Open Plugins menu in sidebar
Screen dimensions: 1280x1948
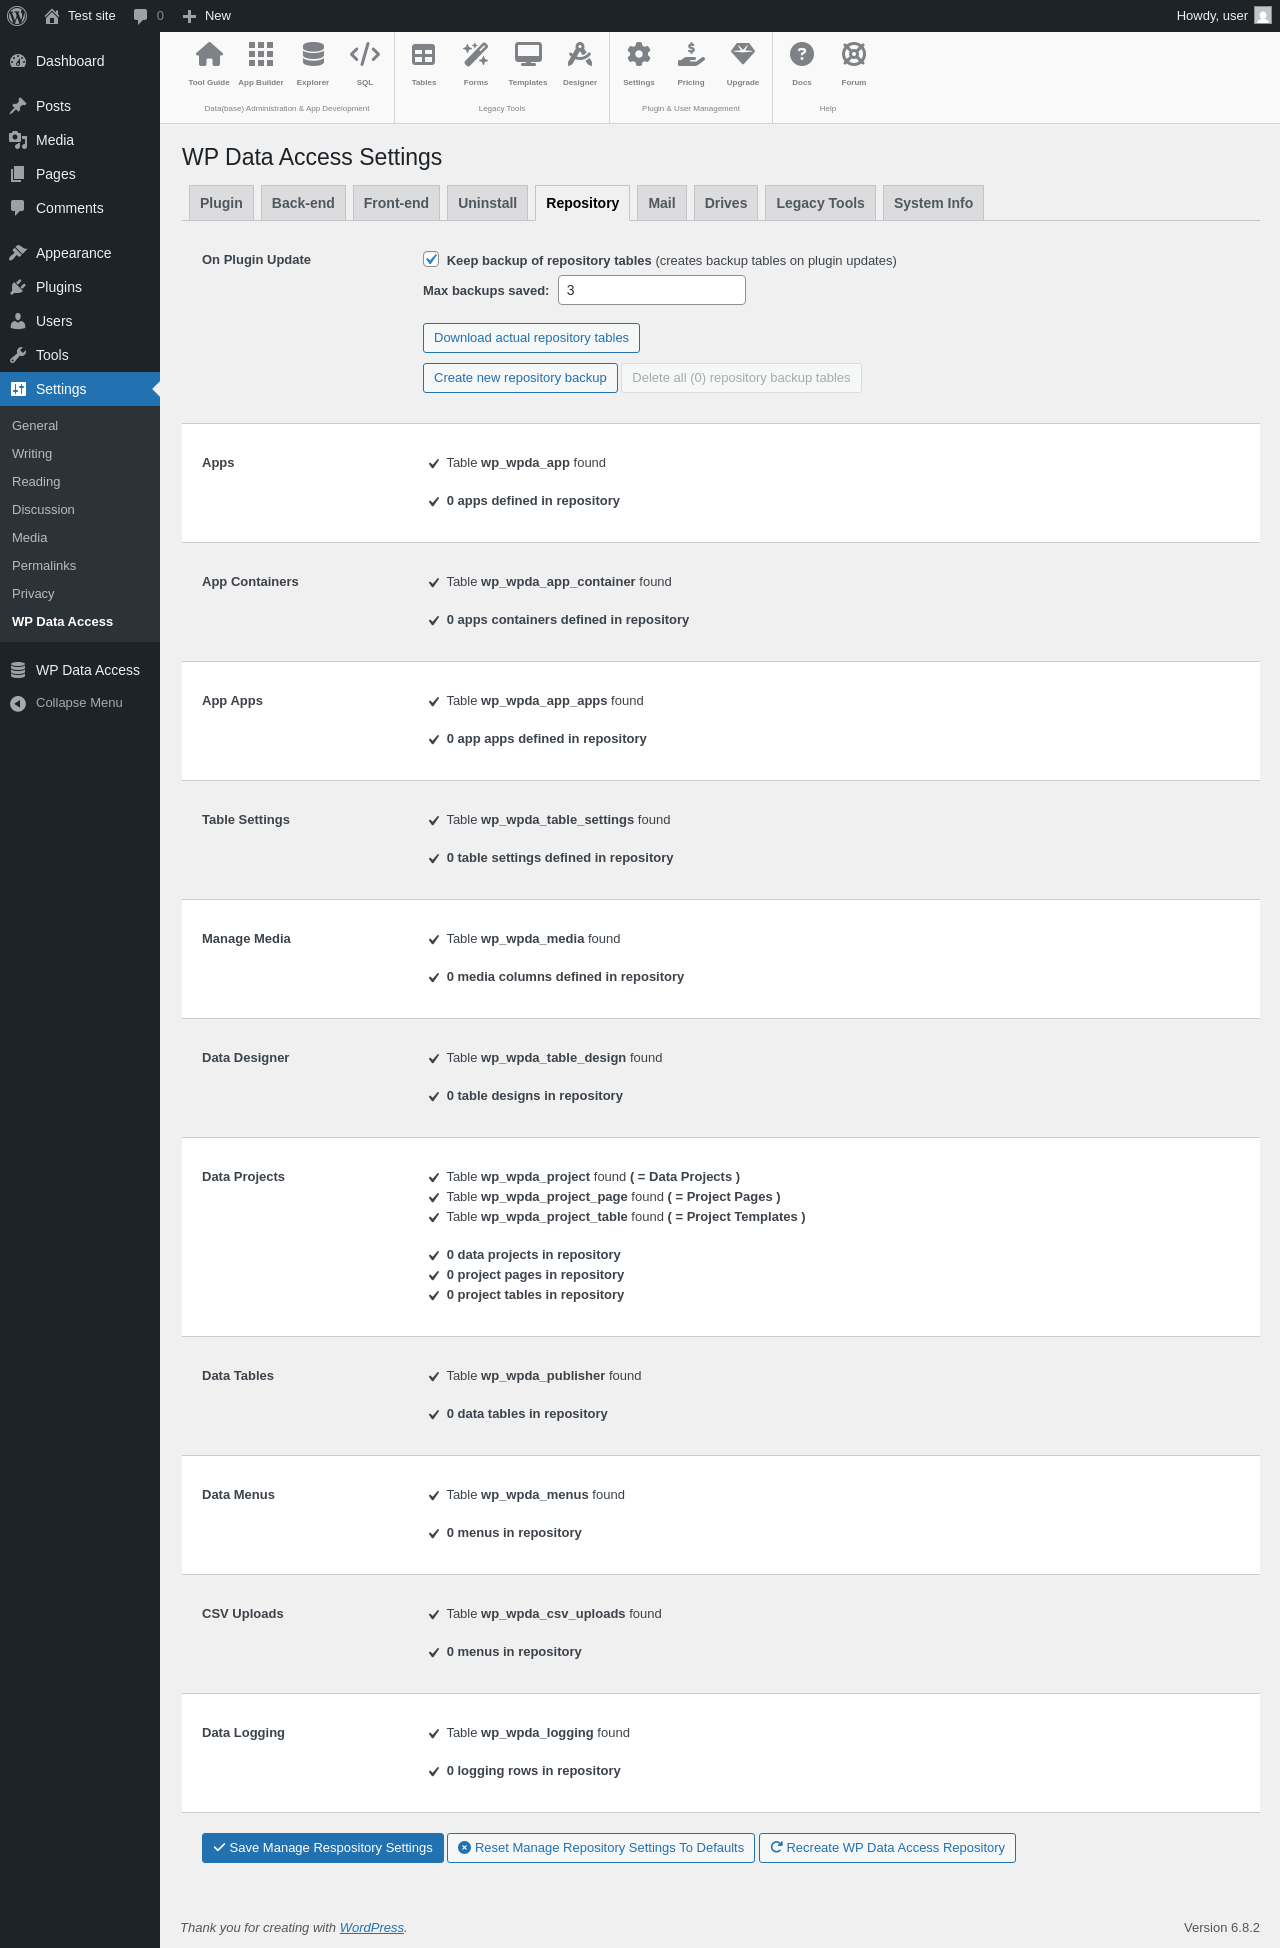pos(80,287)
